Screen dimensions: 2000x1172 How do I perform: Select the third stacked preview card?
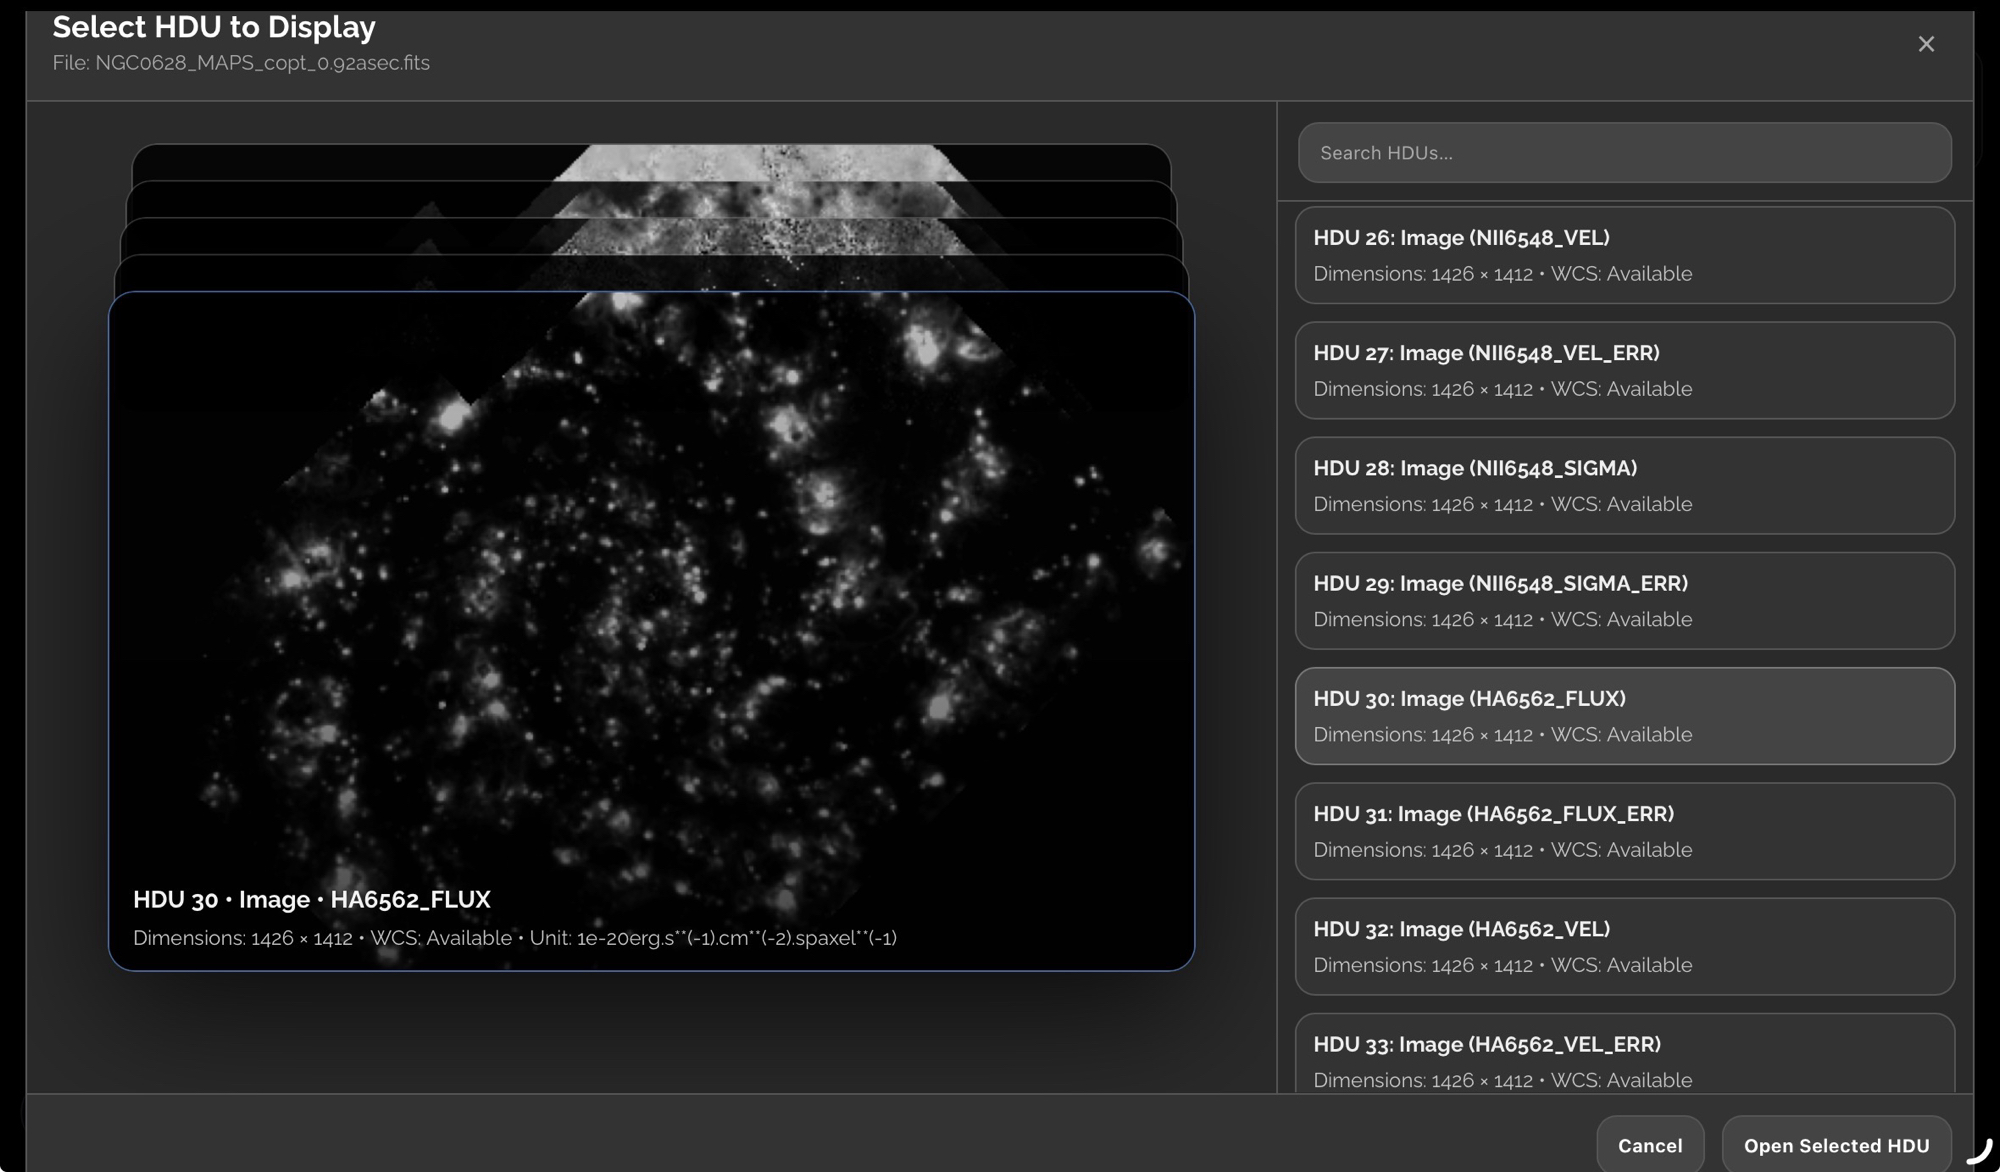click(650, 236)
